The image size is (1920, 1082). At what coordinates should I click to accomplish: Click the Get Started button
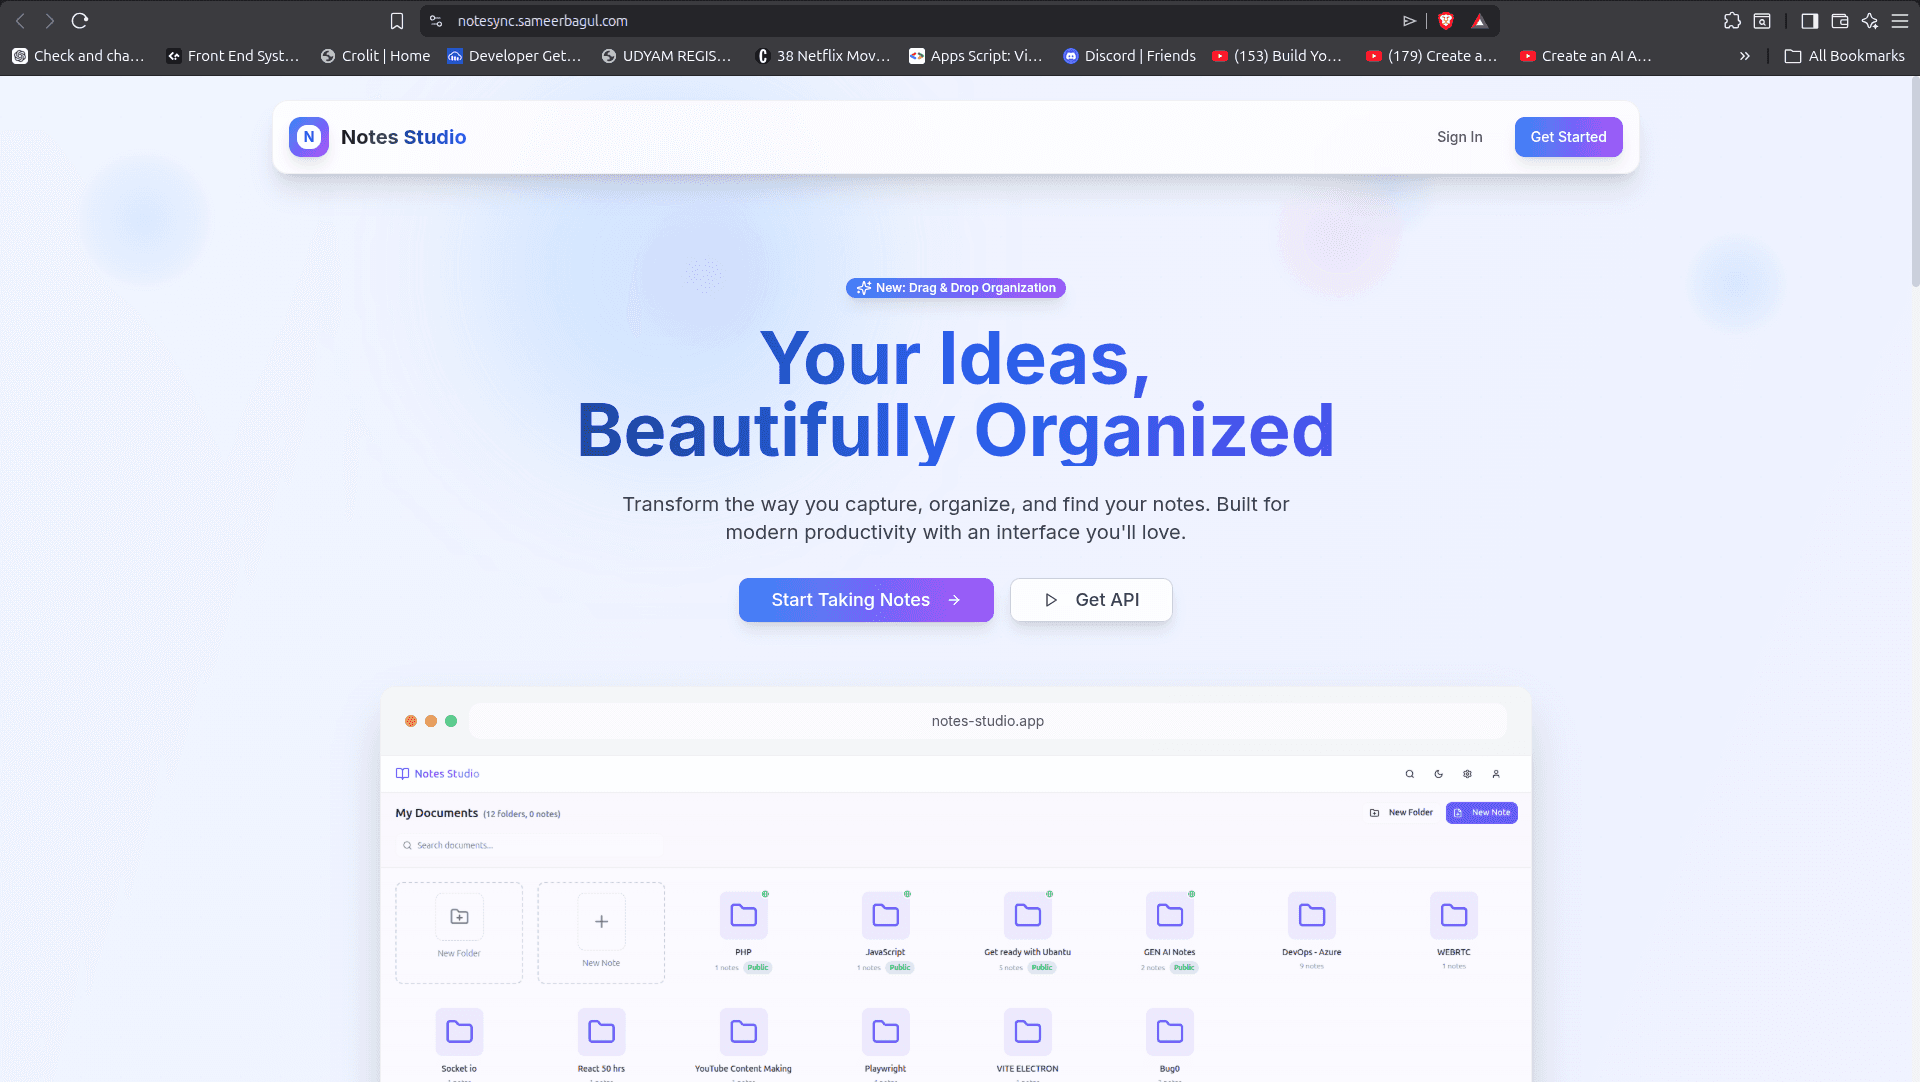coord(1568,137)
